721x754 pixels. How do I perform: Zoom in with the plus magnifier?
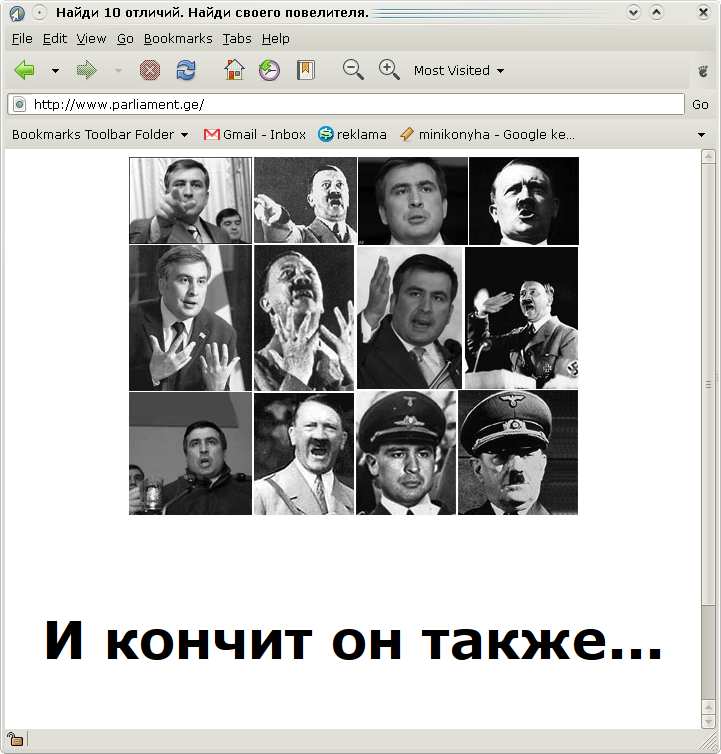coord(389,69)
